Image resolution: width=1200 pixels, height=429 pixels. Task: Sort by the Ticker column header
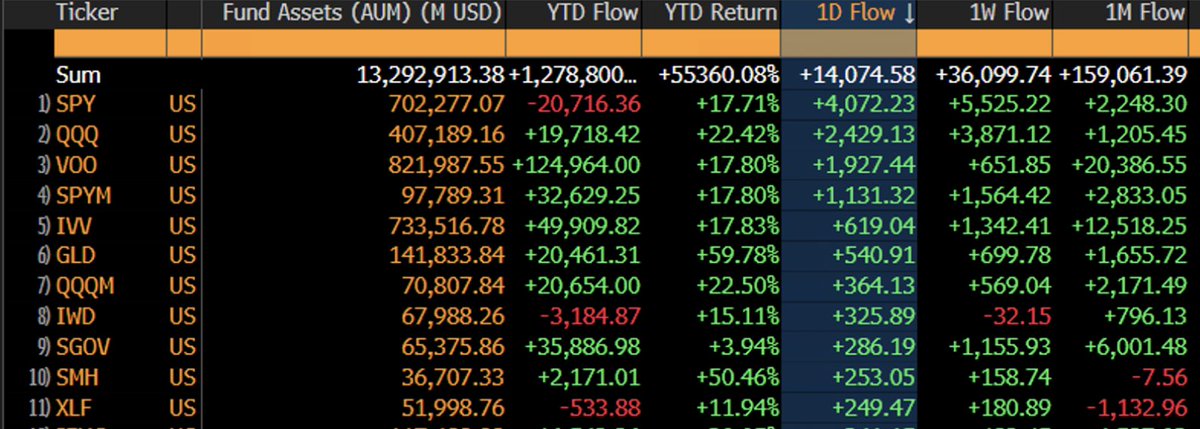coord(88,14)
